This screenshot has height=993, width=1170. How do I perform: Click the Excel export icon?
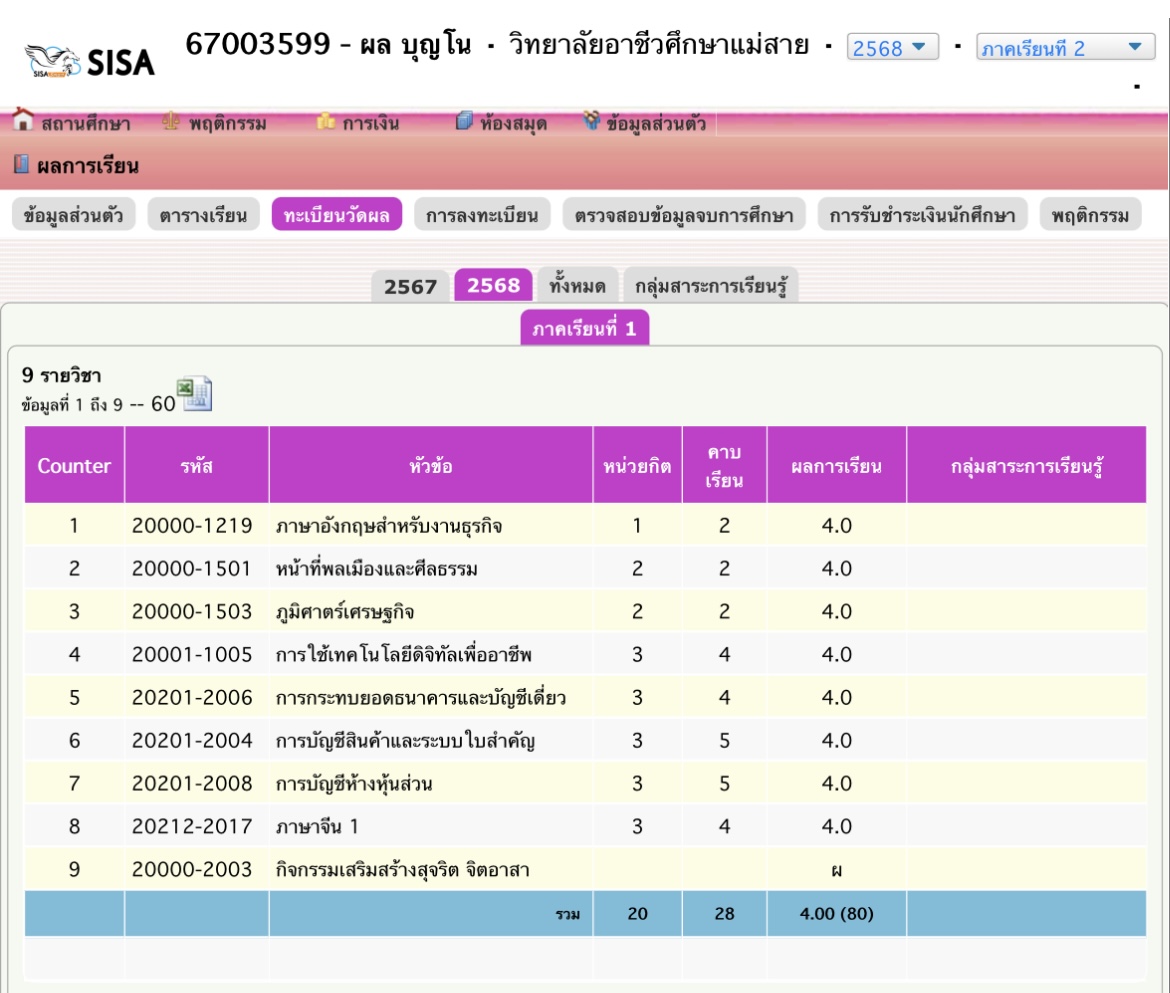194,394
